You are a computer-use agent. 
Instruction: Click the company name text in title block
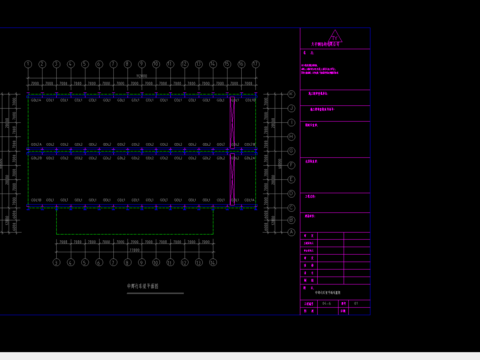pos(325,44)
